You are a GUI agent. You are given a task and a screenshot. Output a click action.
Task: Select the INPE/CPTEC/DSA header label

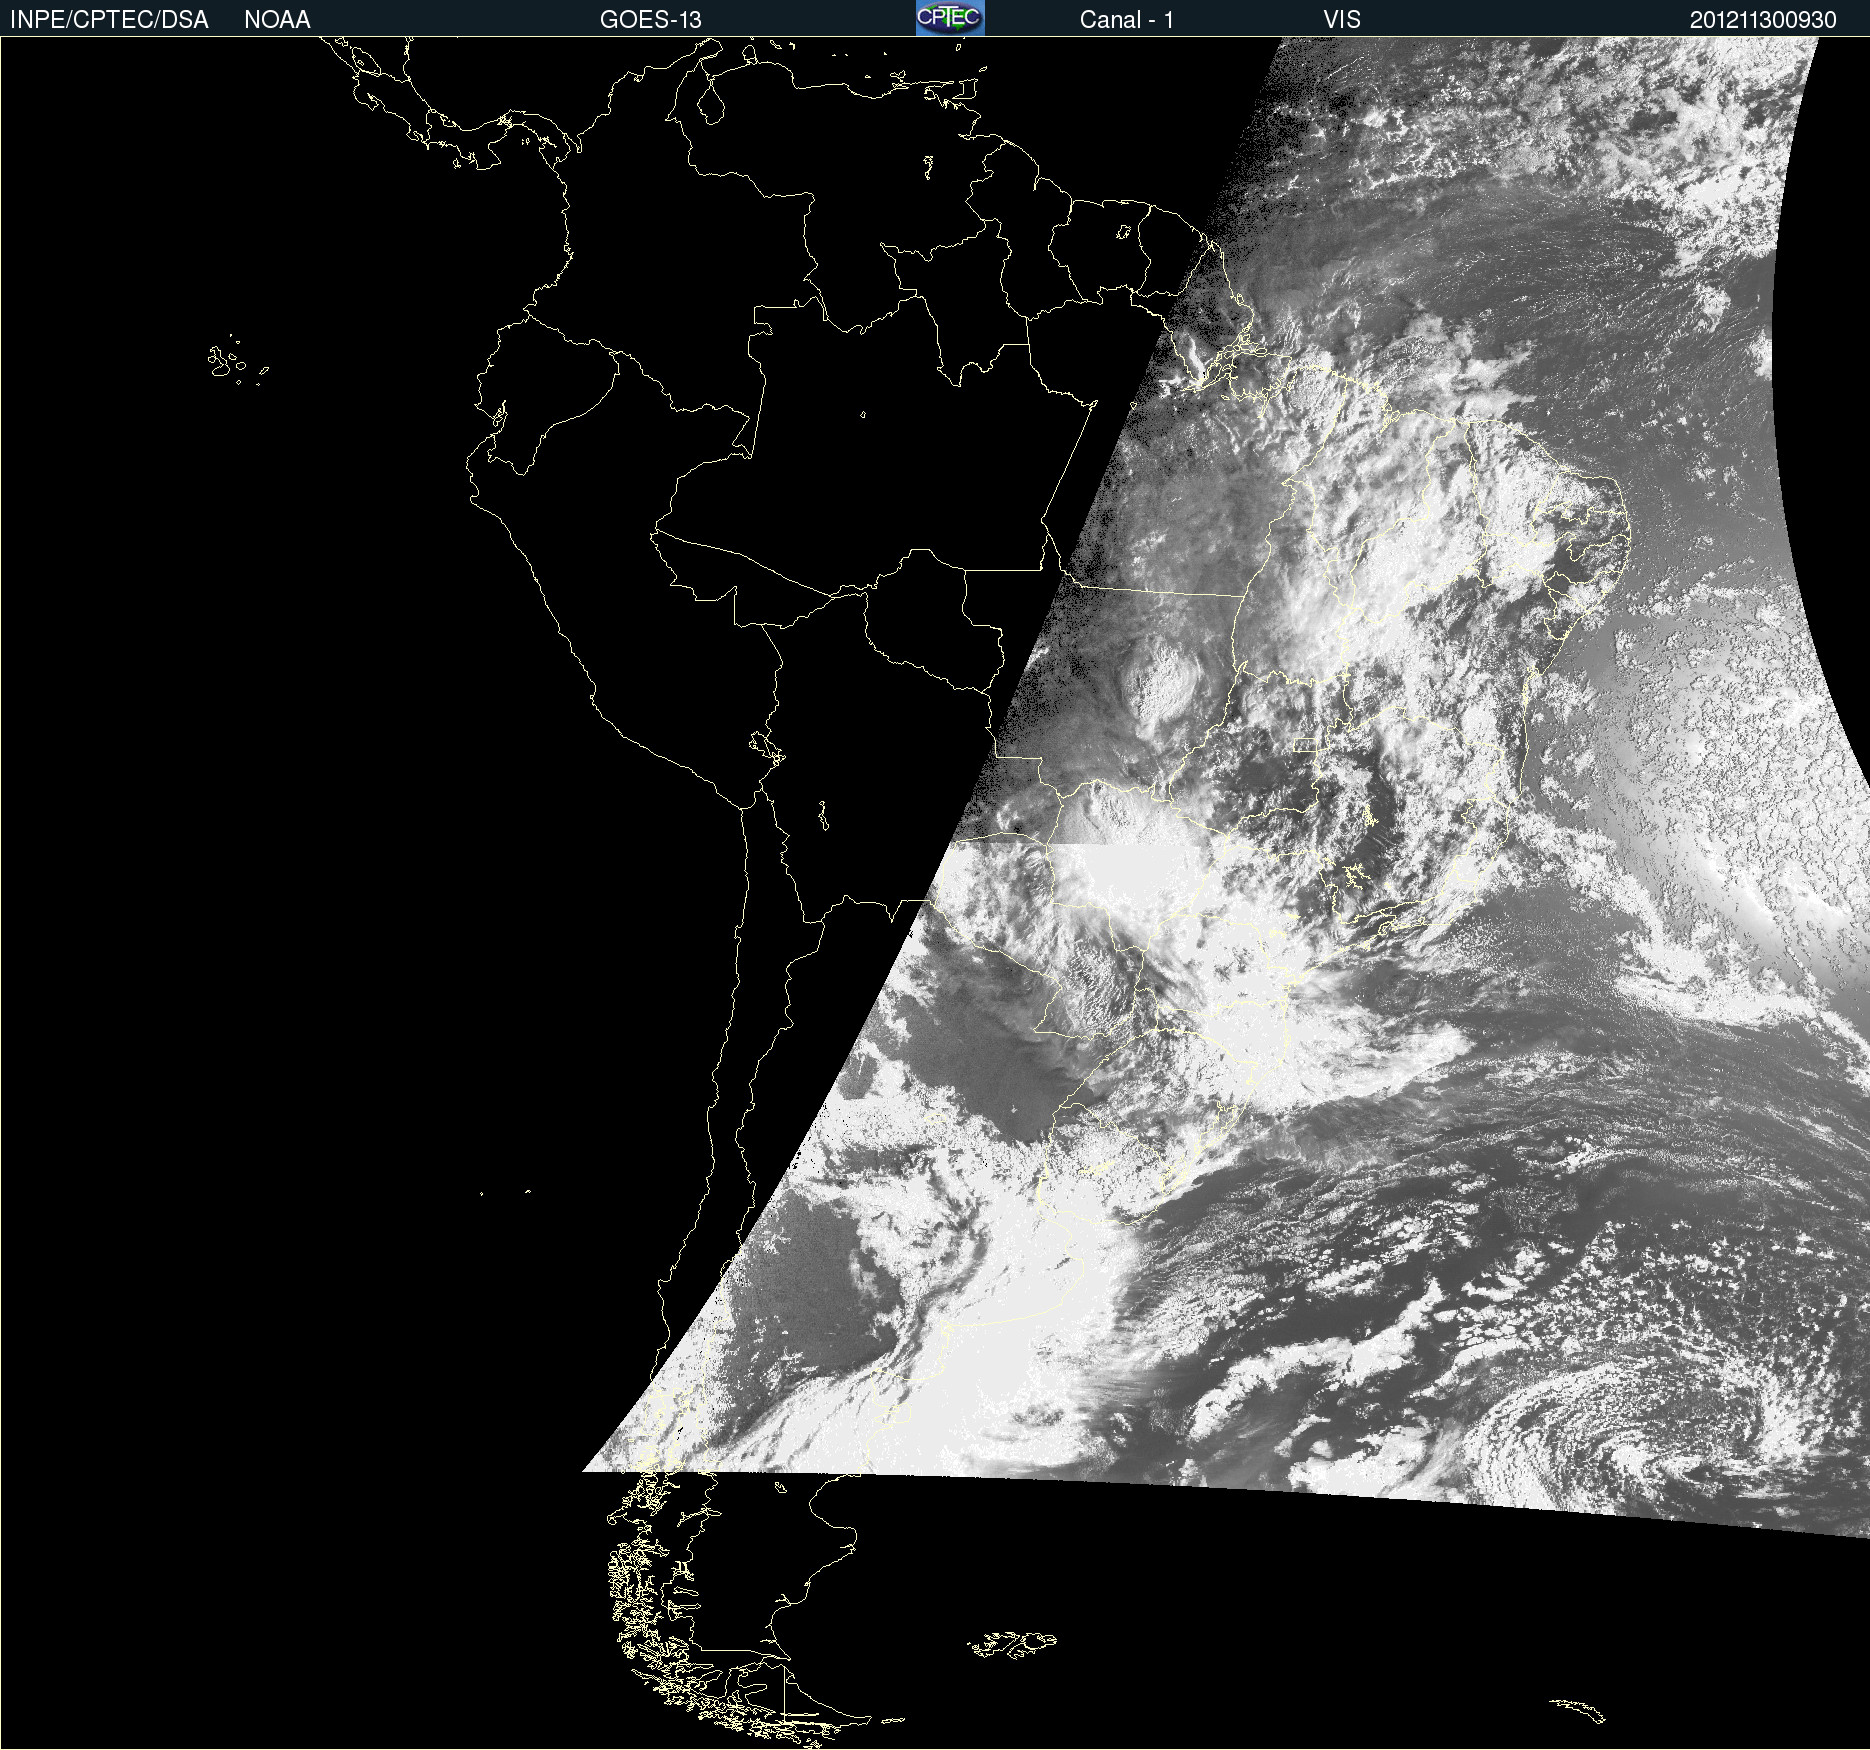[x=109, y=20]
